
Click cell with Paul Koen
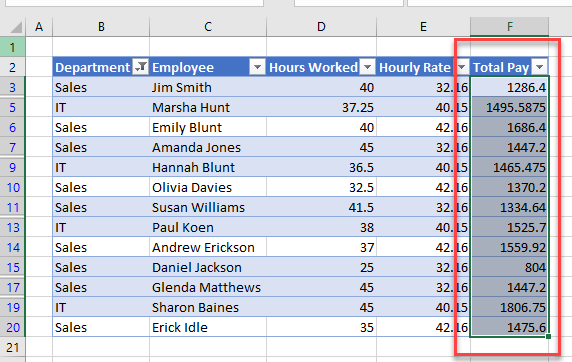(x=208, y=227)
